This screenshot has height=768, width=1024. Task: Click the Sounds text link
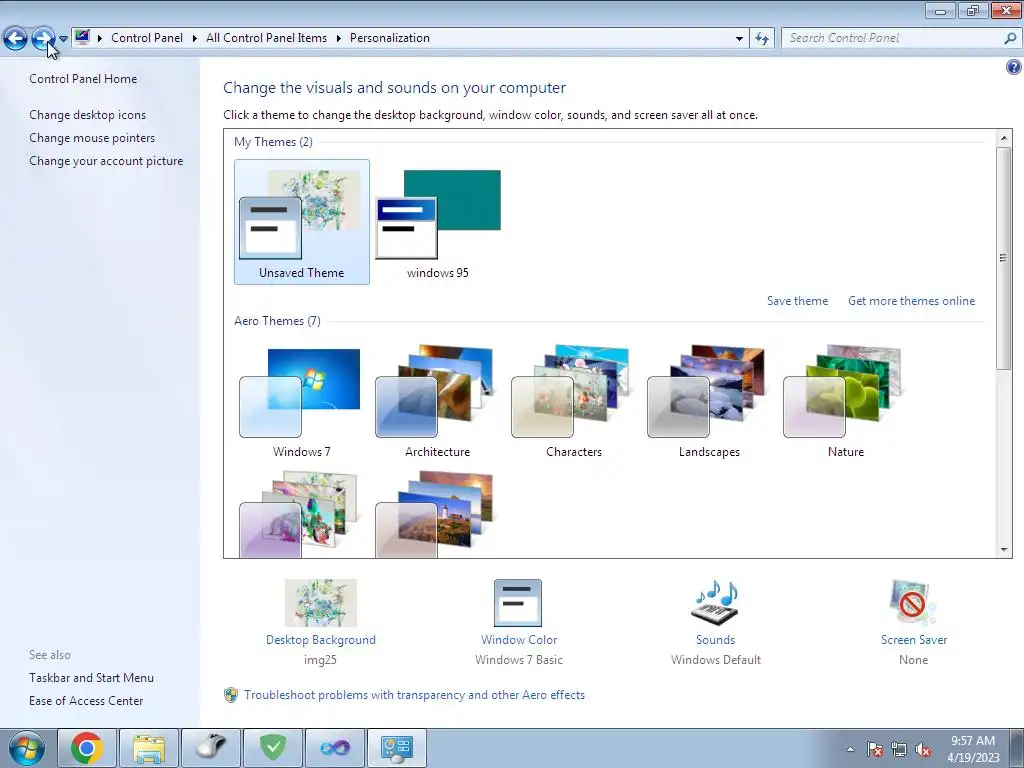point(716,640)
